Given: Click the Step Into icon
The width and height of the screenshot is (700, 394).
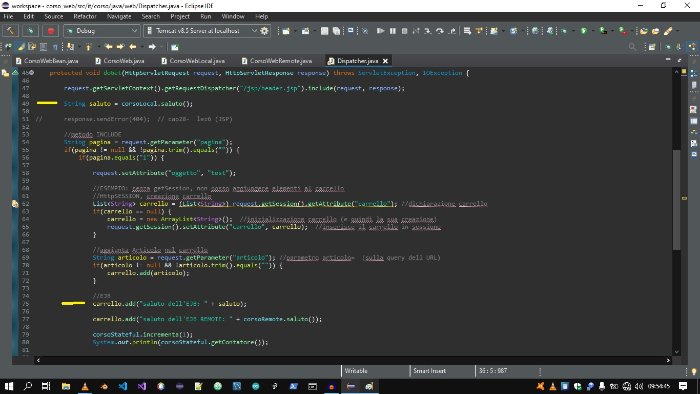Looking at the screenshot, I should [x=428, y=31].
